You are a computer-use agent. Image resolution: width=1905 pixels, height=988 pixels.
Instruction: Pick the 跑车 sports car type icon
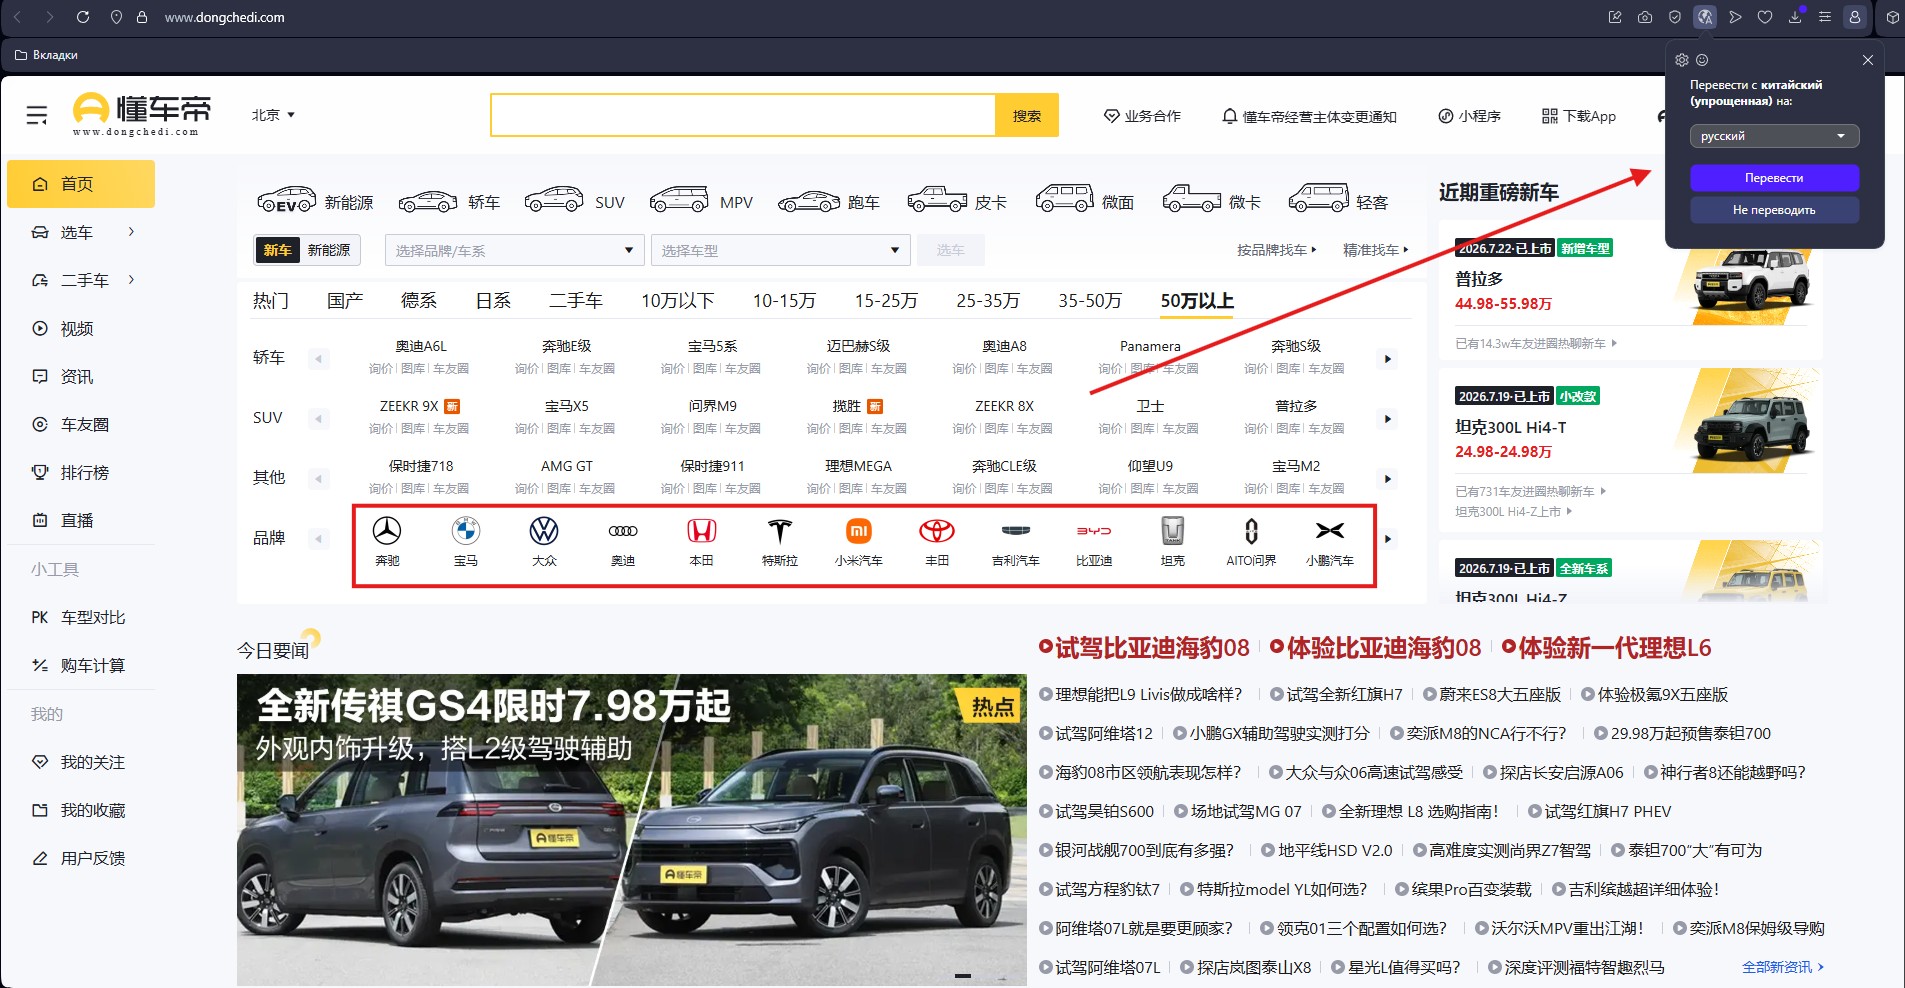[x=809, y=201]
